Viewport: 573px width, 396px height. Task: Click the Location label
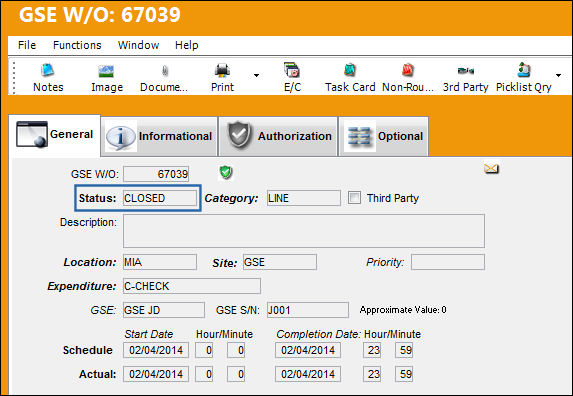coord(90,262)
